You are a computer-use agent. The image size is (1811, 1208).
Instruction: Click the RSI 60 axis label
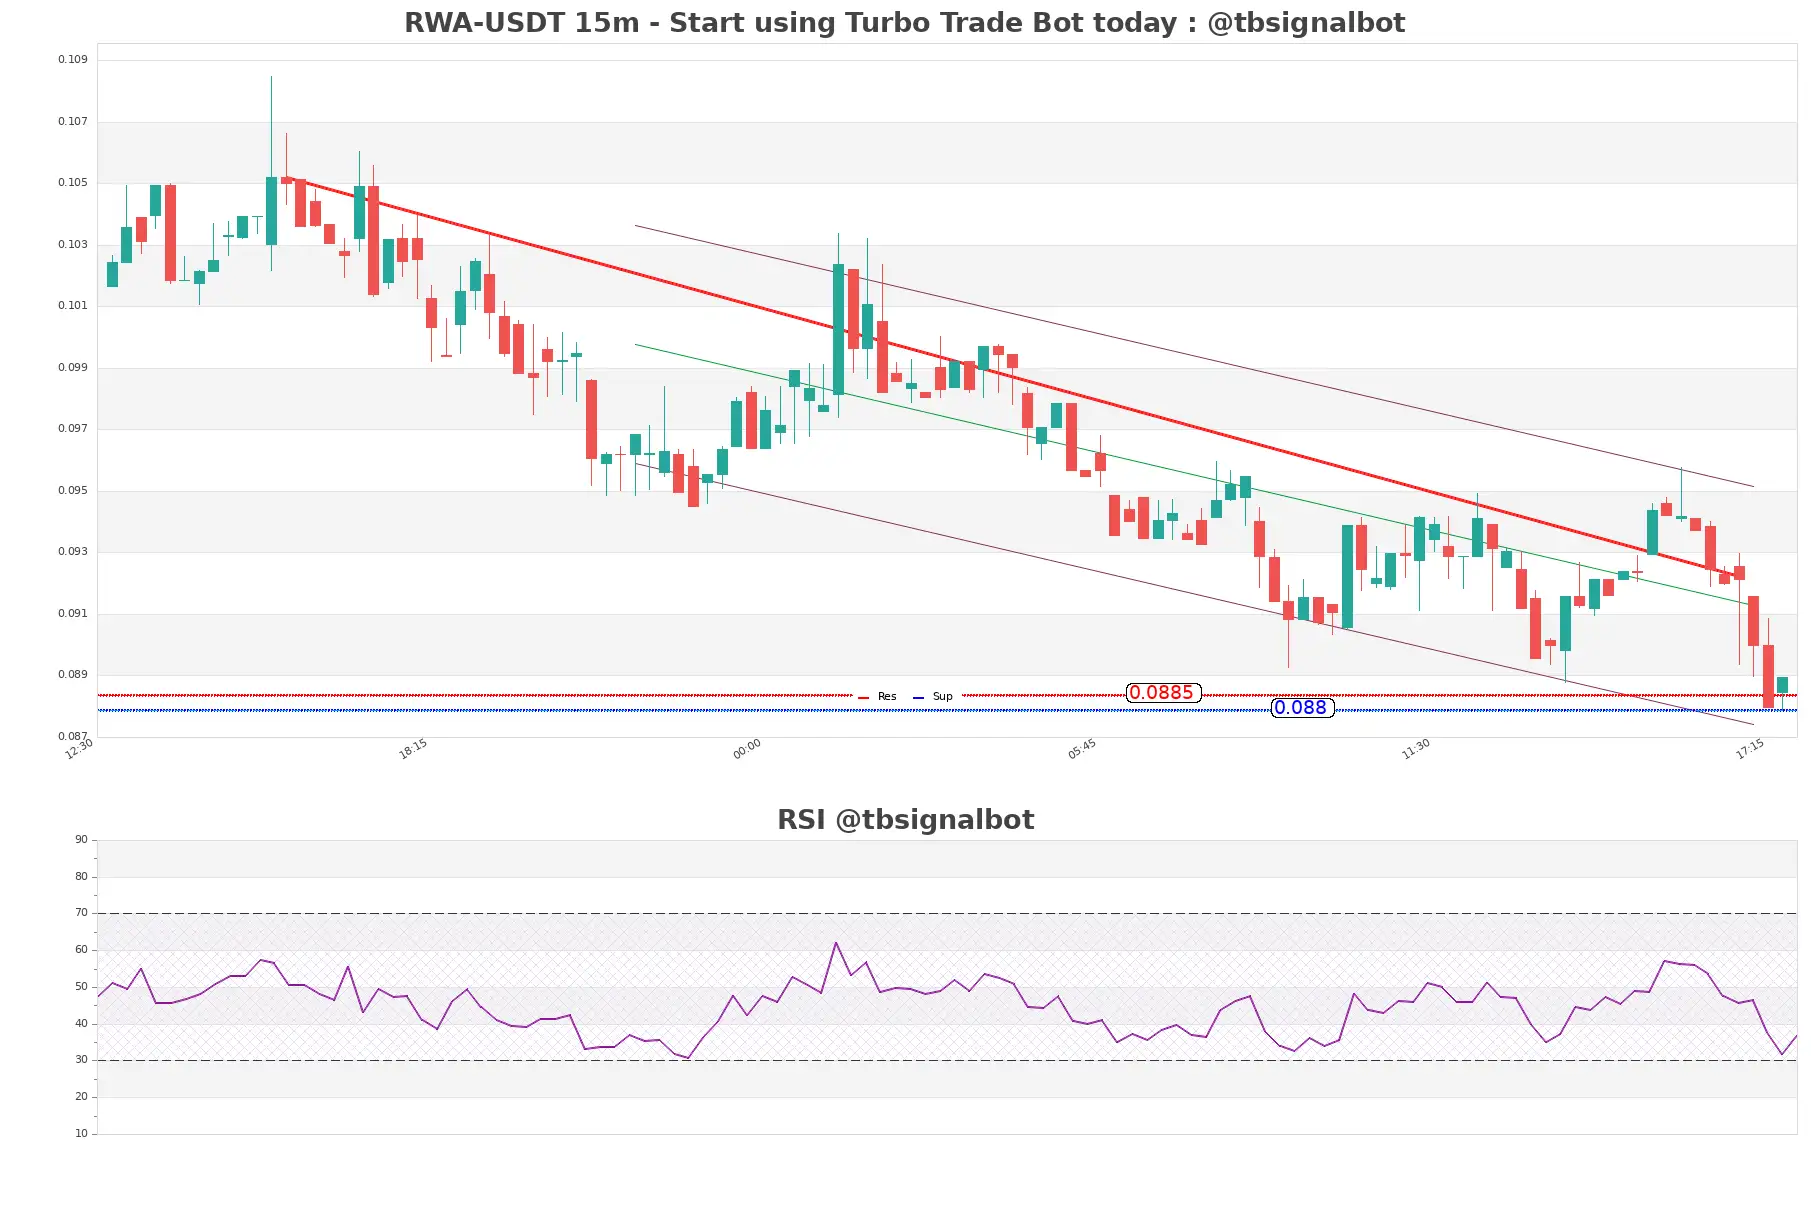tap(81, 950)
